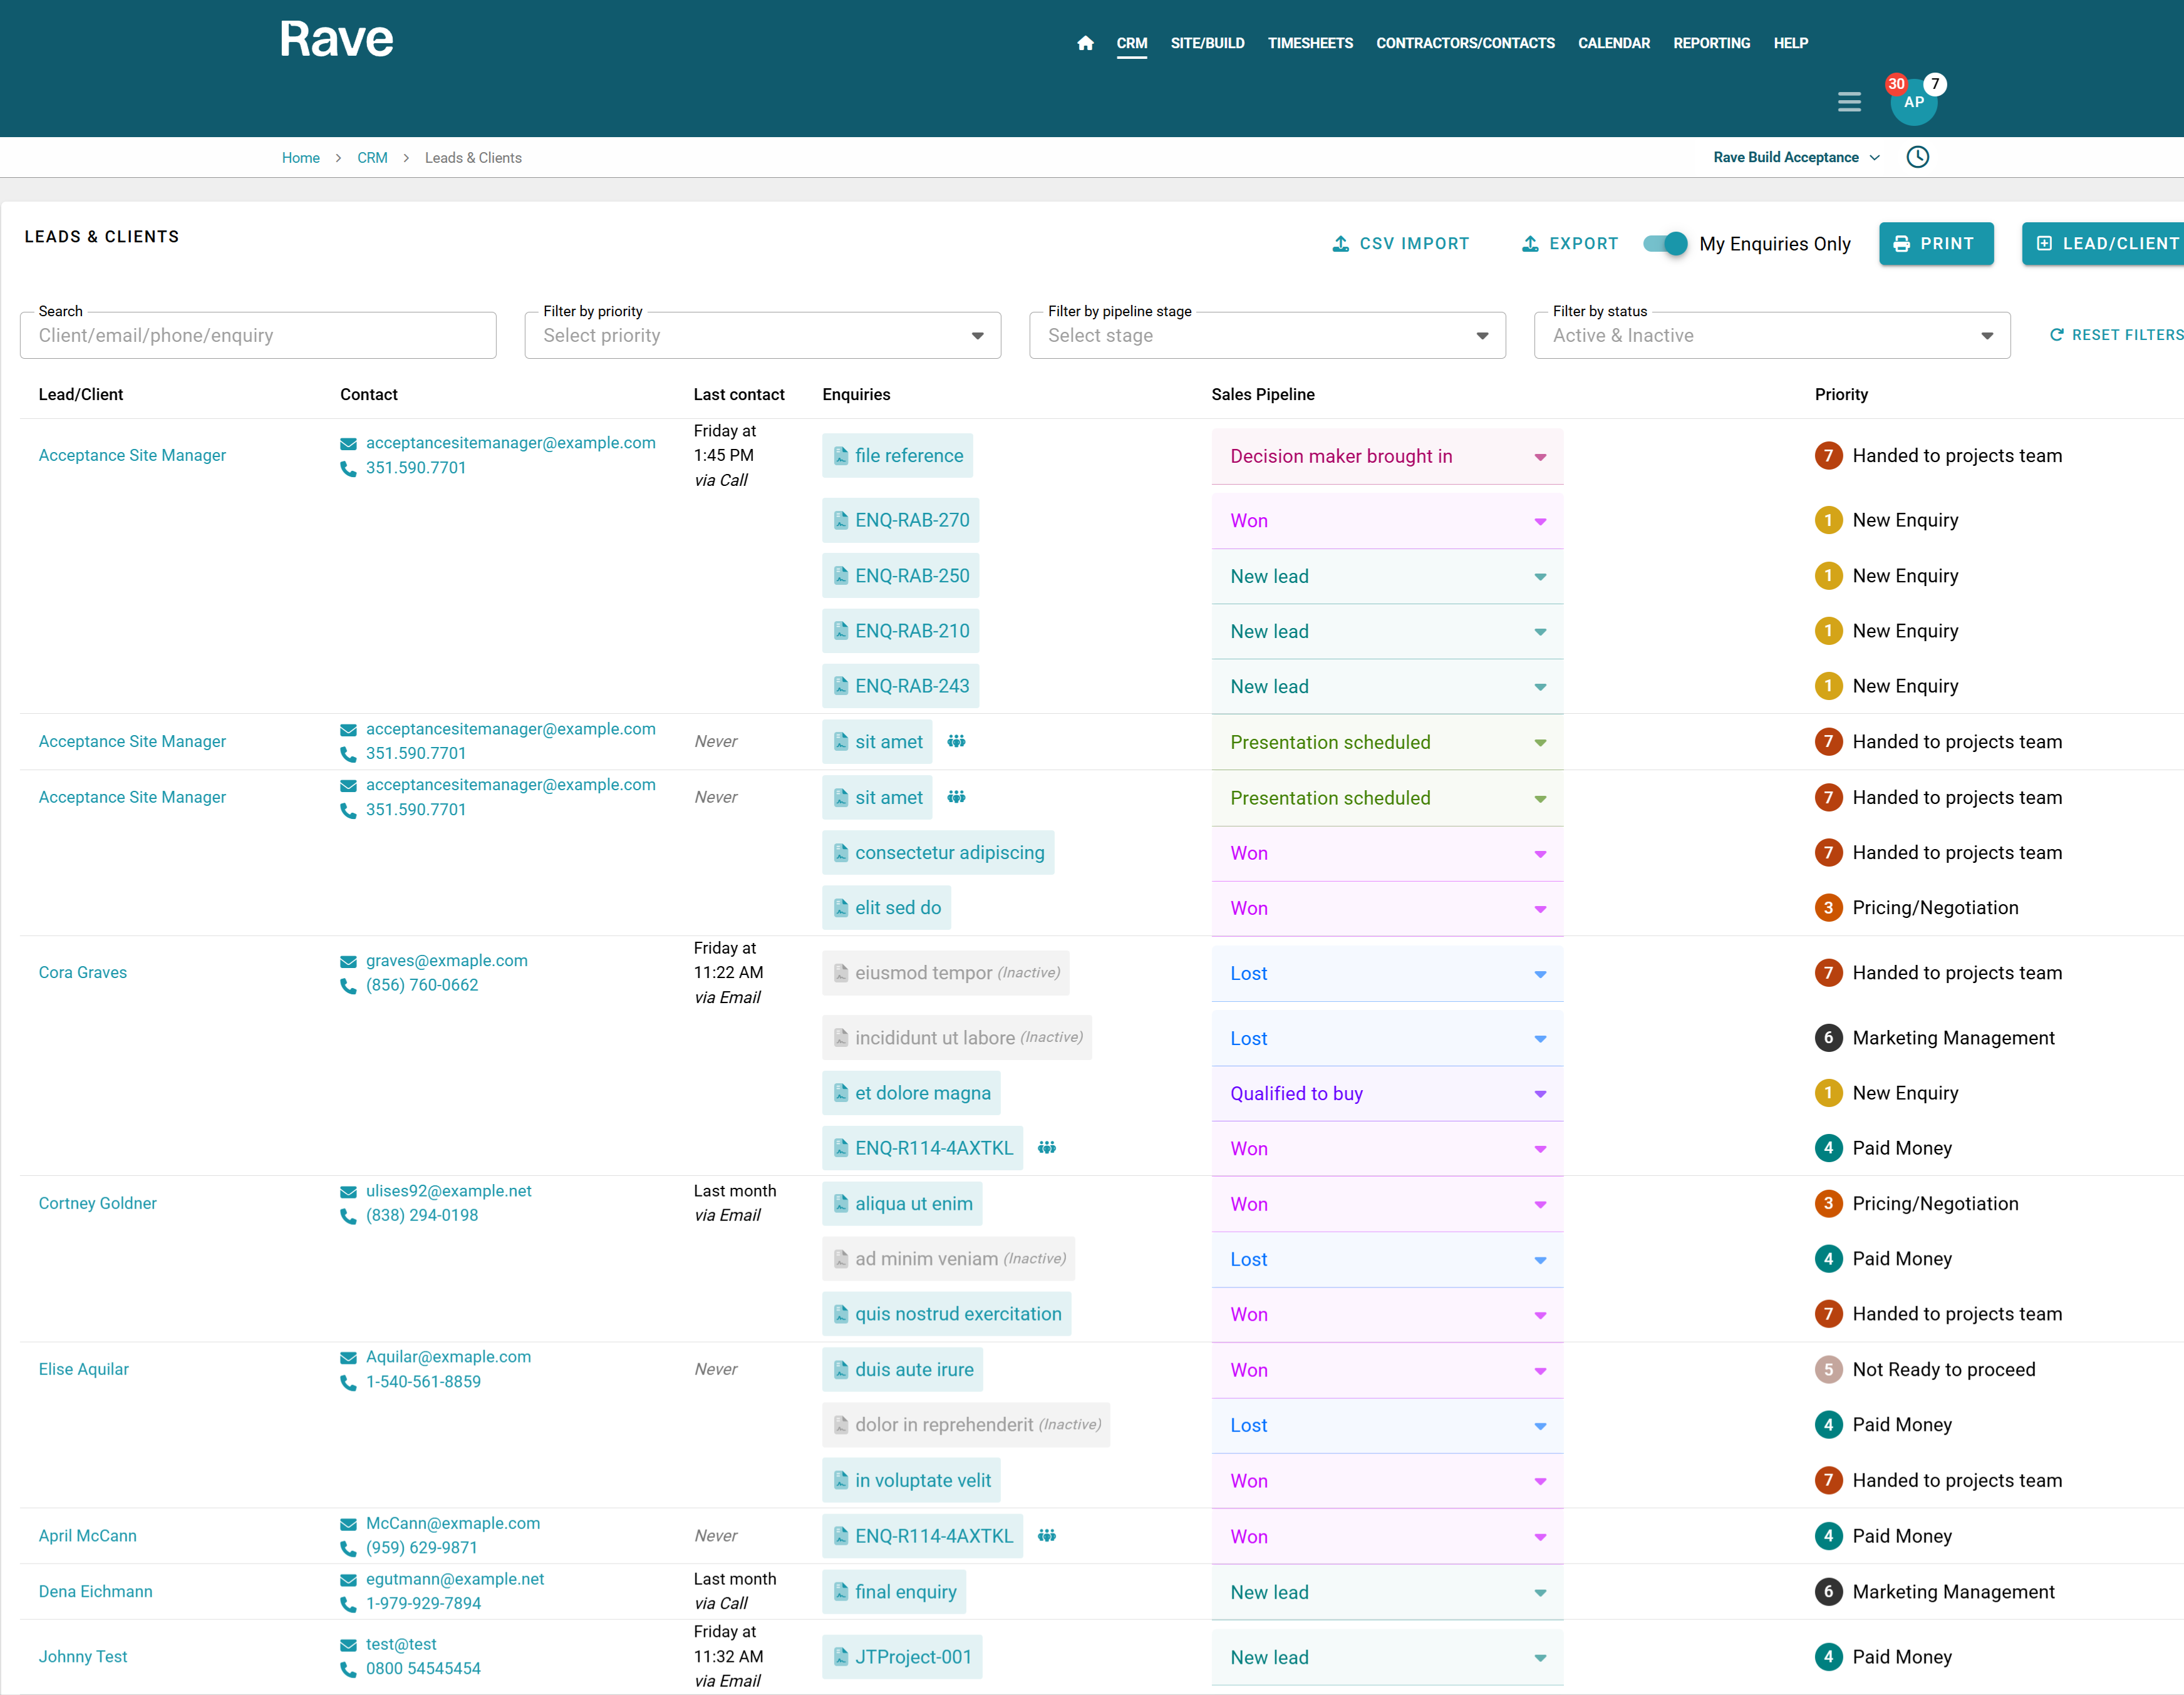The width and height of the screenshot is (2184, 1695).
Task: Open the hamburger menu icon
Action: pos(1849,102)
